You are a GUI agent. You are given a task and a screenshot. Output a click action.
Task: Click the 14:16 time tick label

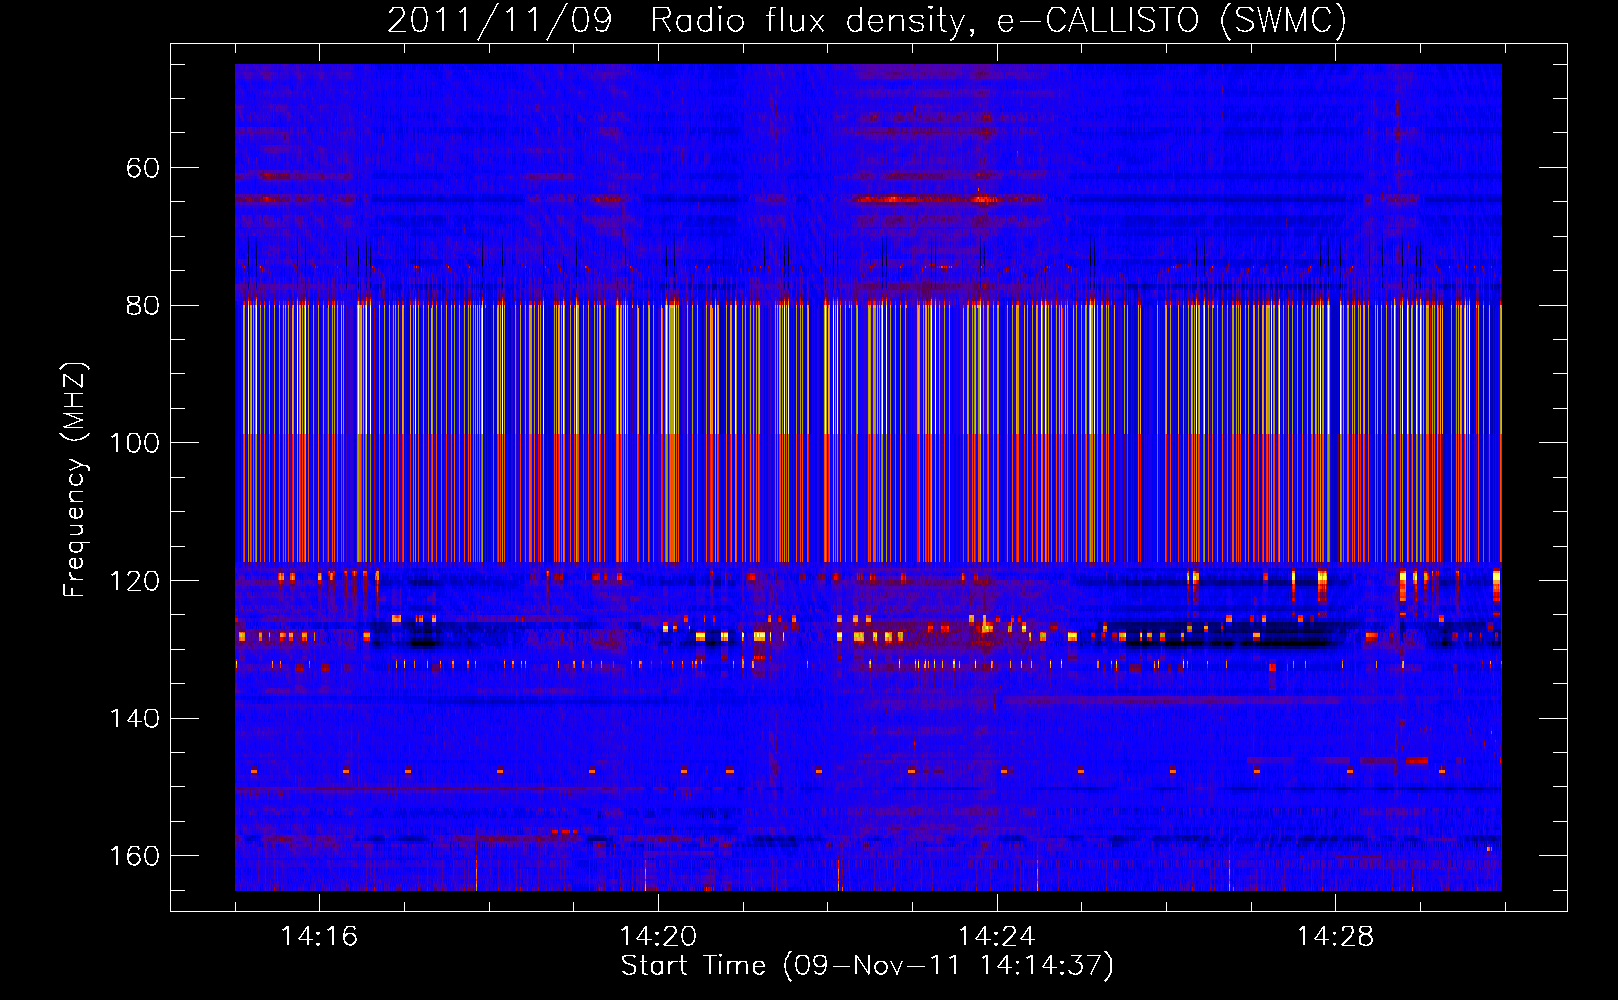[x=319, y=937]
